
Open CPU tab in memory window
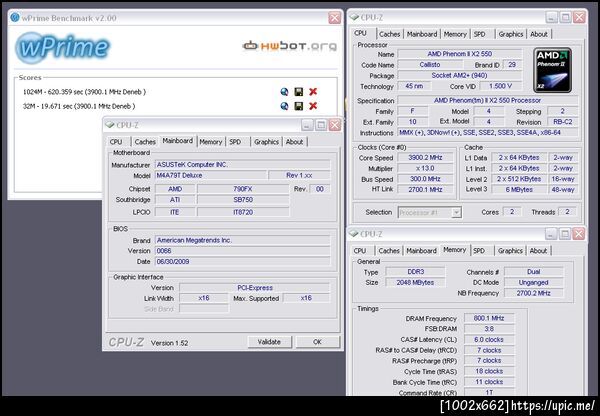[x=360, y=251]
